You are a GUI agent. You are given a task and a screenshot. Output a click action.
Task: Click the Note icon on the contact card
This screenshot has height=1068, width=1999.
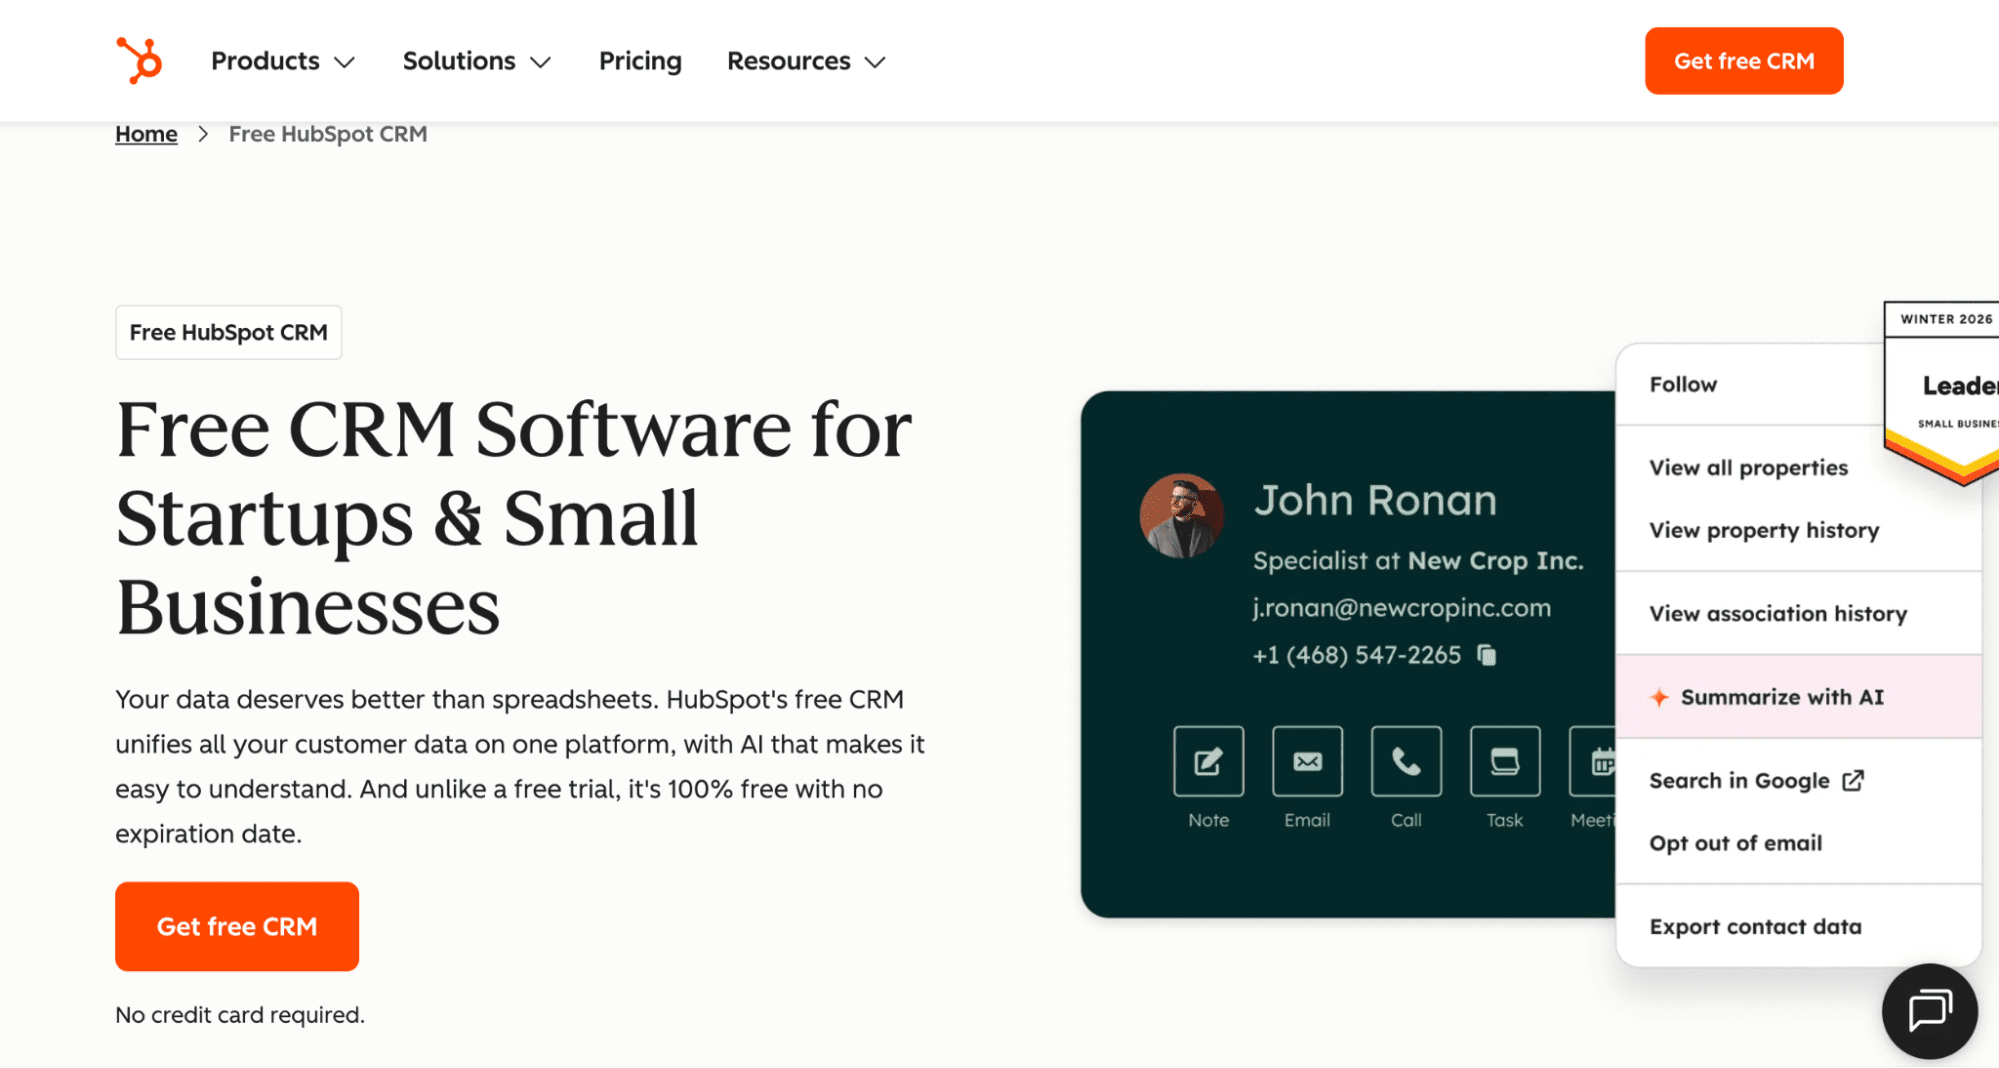(x=1208, y=761)
